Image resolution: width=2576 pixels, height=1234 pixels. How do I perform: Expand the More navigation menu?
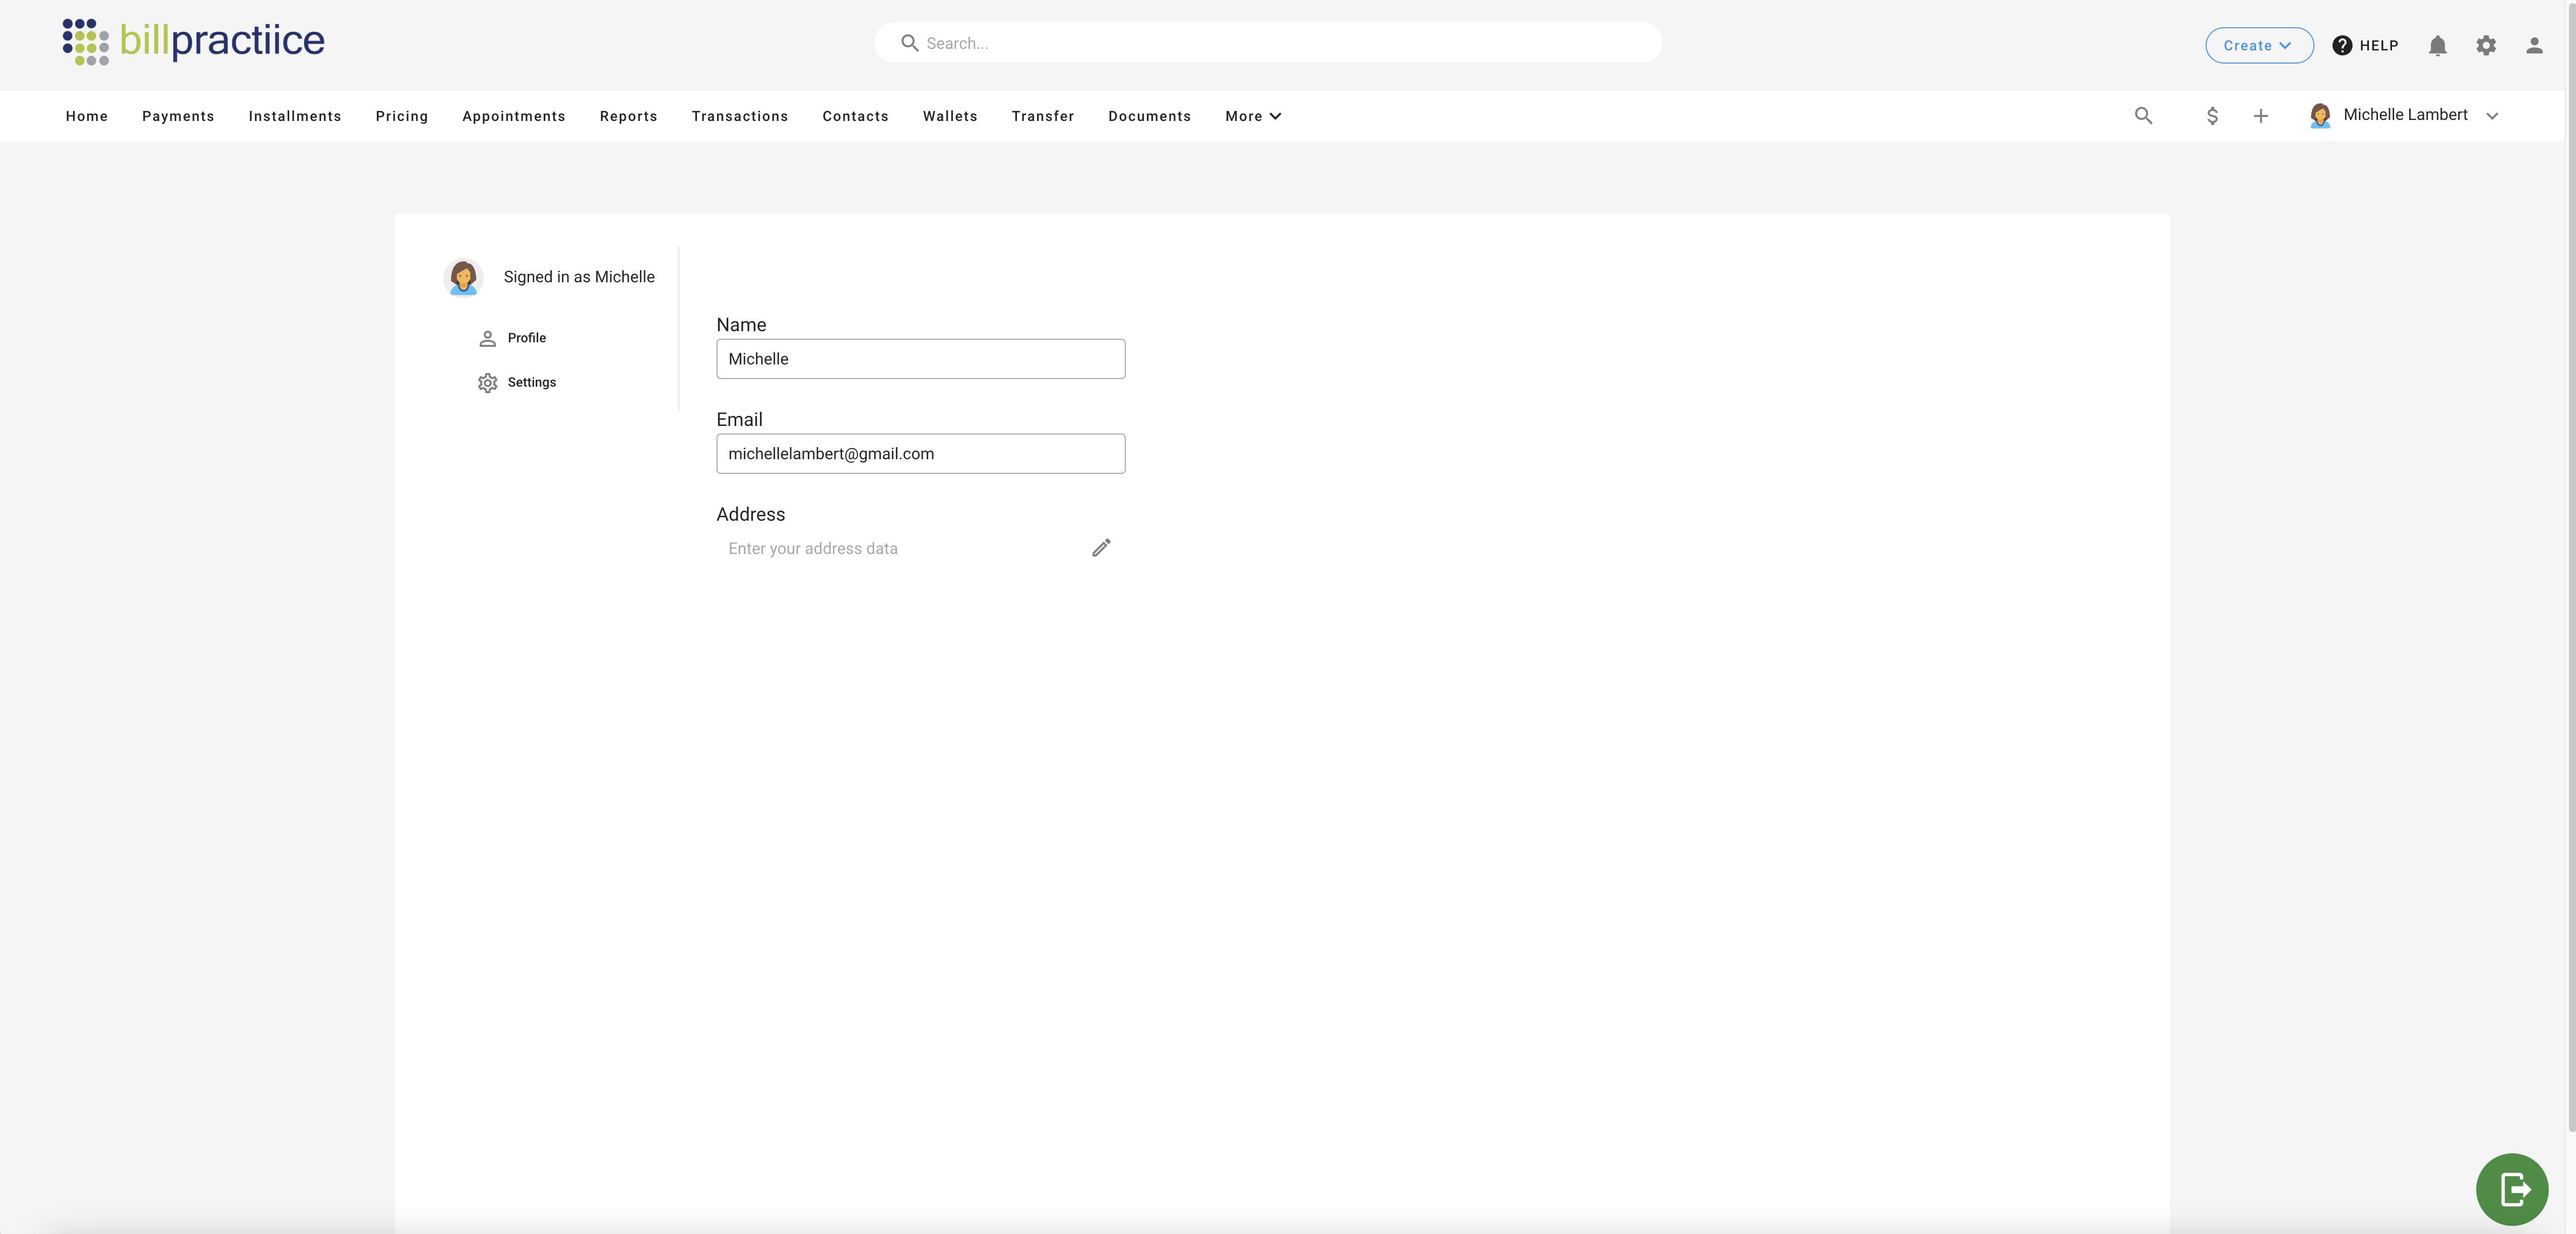[1252, 116]
